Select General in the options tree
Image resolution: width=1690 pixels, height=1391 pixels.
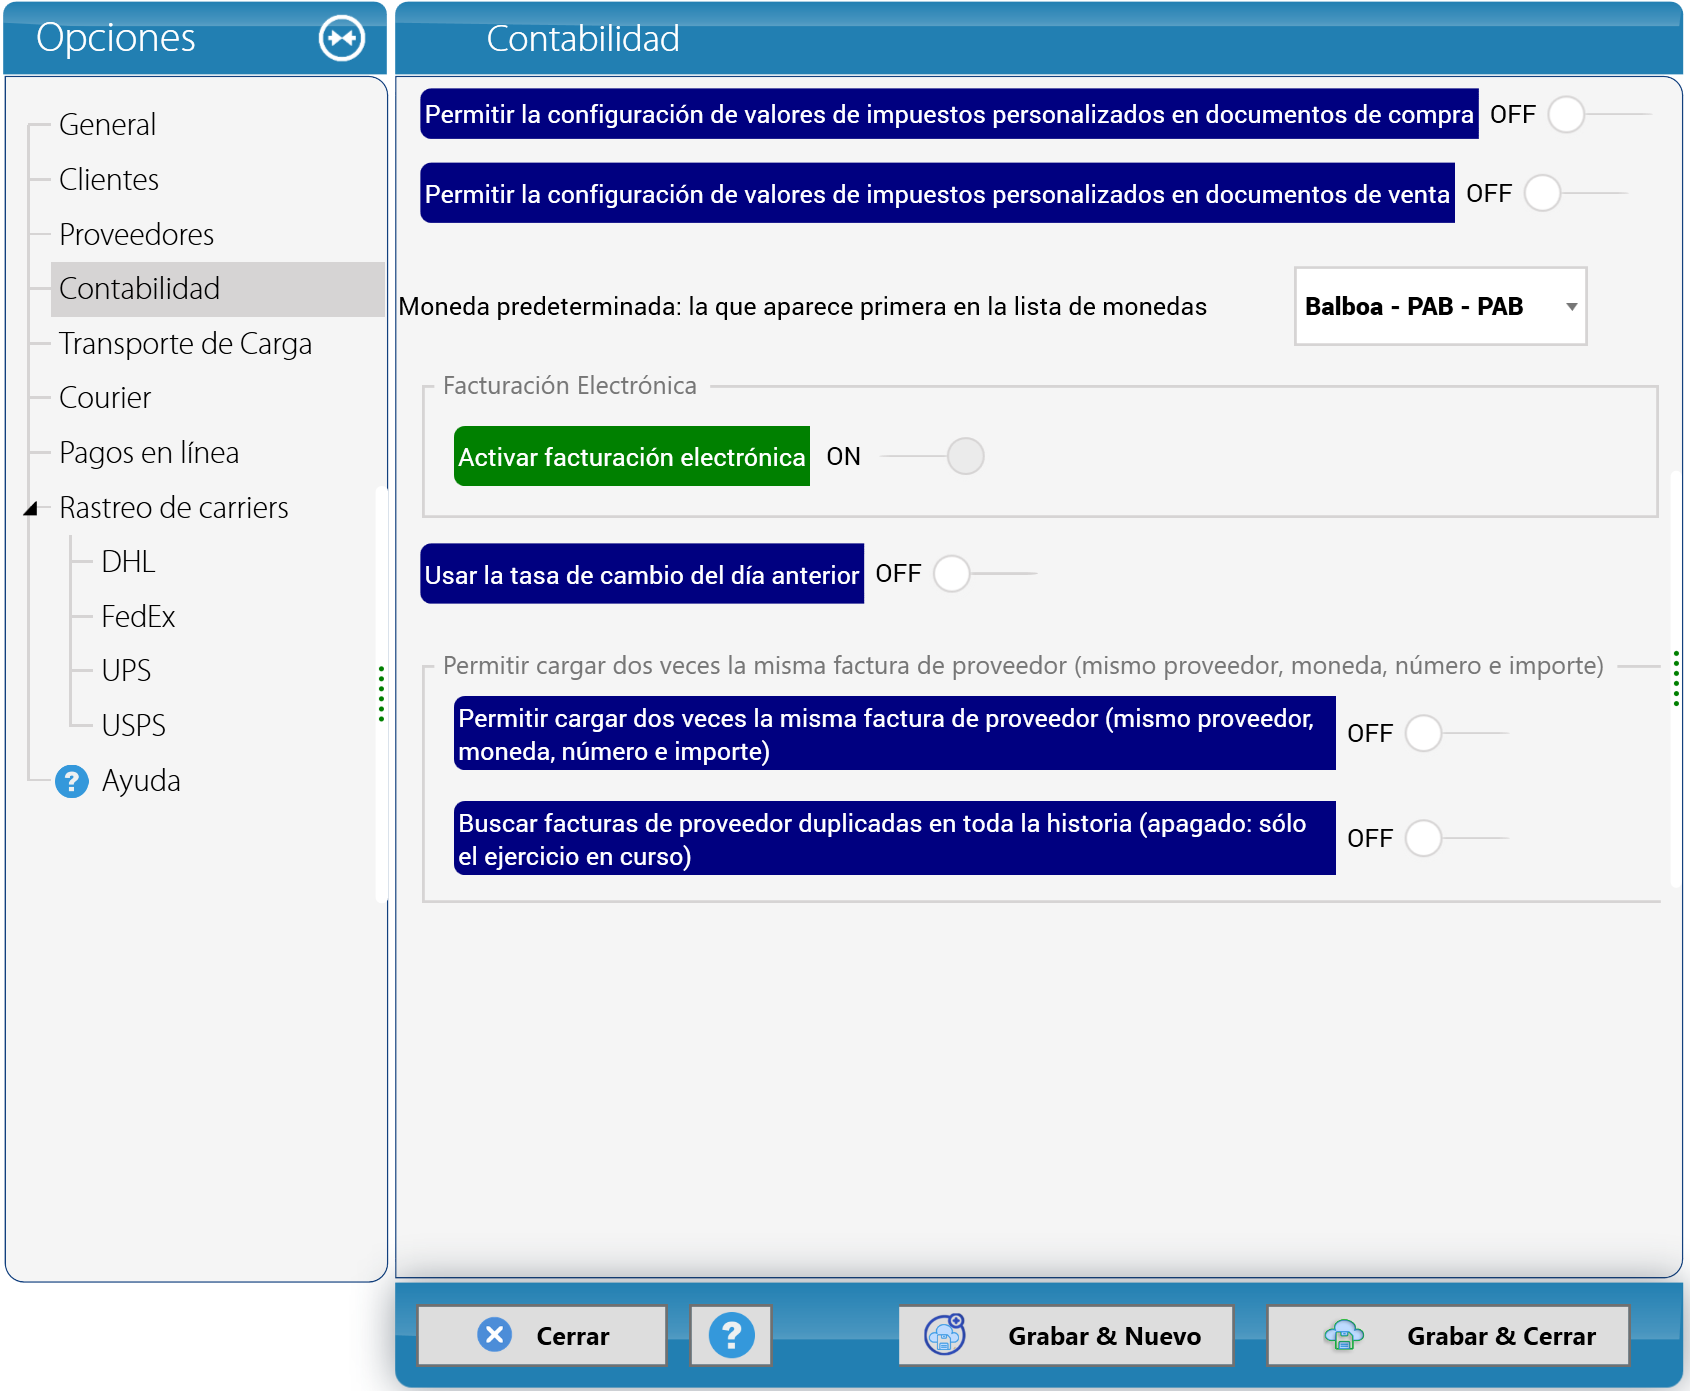(x=107, y=125)
